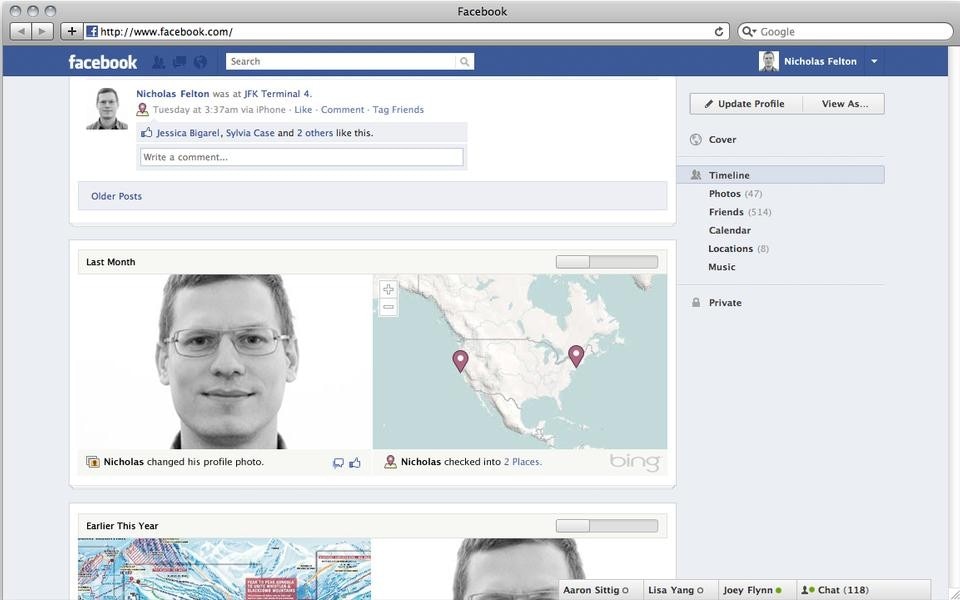Viewport: 960px width, 600px height.
Task: Open Locations (8) section
Action: tap(738, 249)
